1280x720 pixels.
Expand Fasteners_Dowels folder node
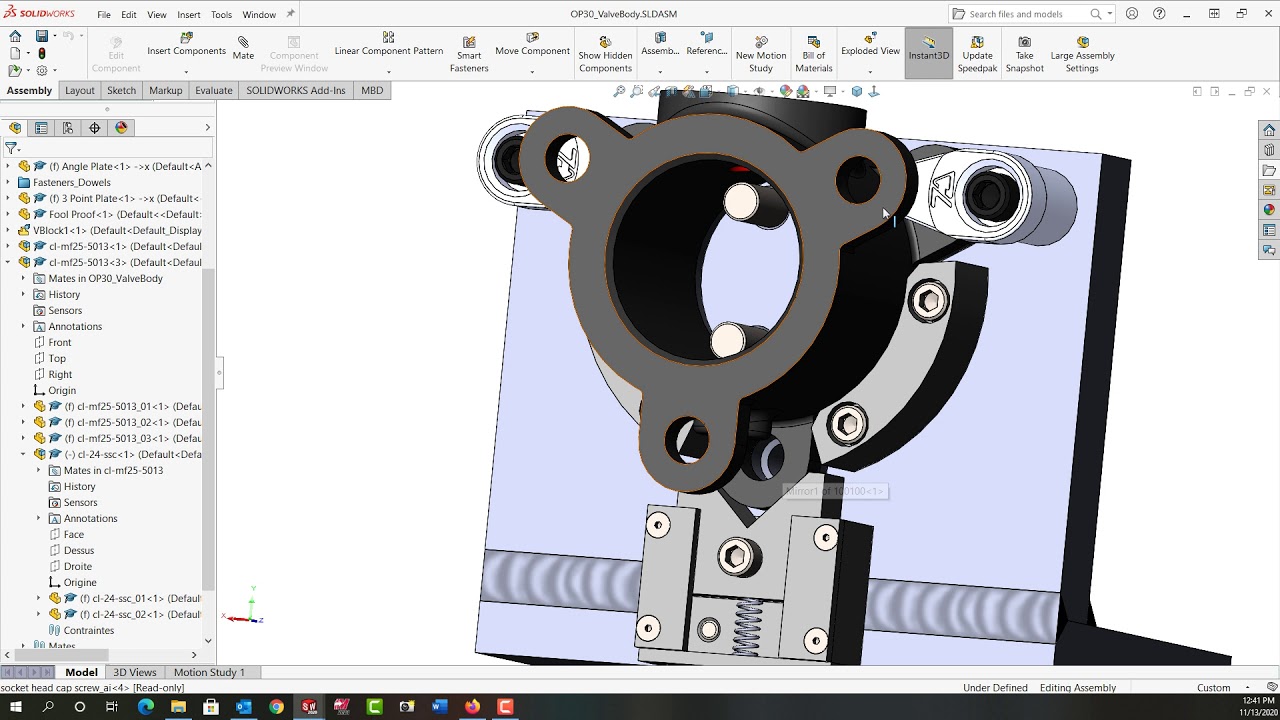tap(8, 182)
